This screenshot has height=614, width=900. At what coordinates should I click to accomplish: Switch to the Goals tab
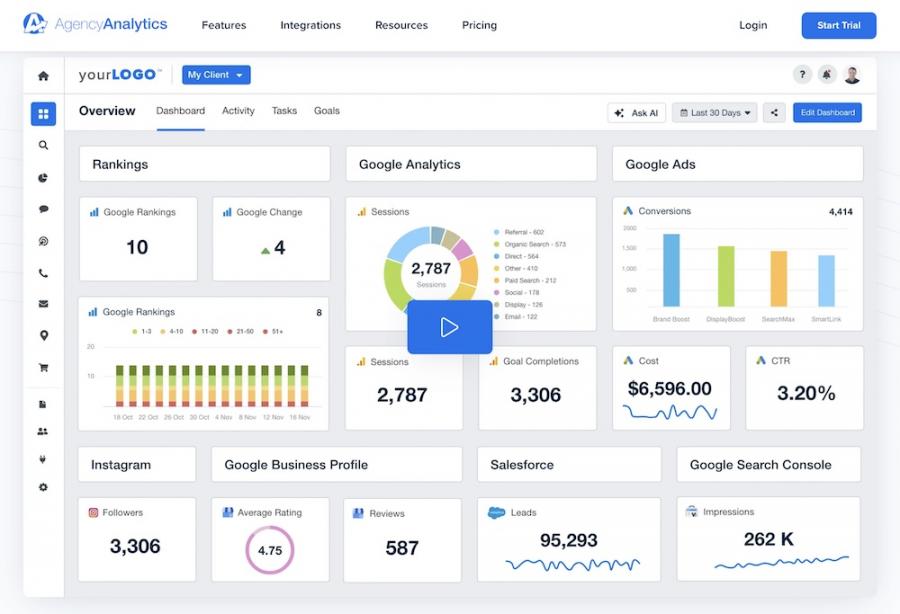(327, 111)
